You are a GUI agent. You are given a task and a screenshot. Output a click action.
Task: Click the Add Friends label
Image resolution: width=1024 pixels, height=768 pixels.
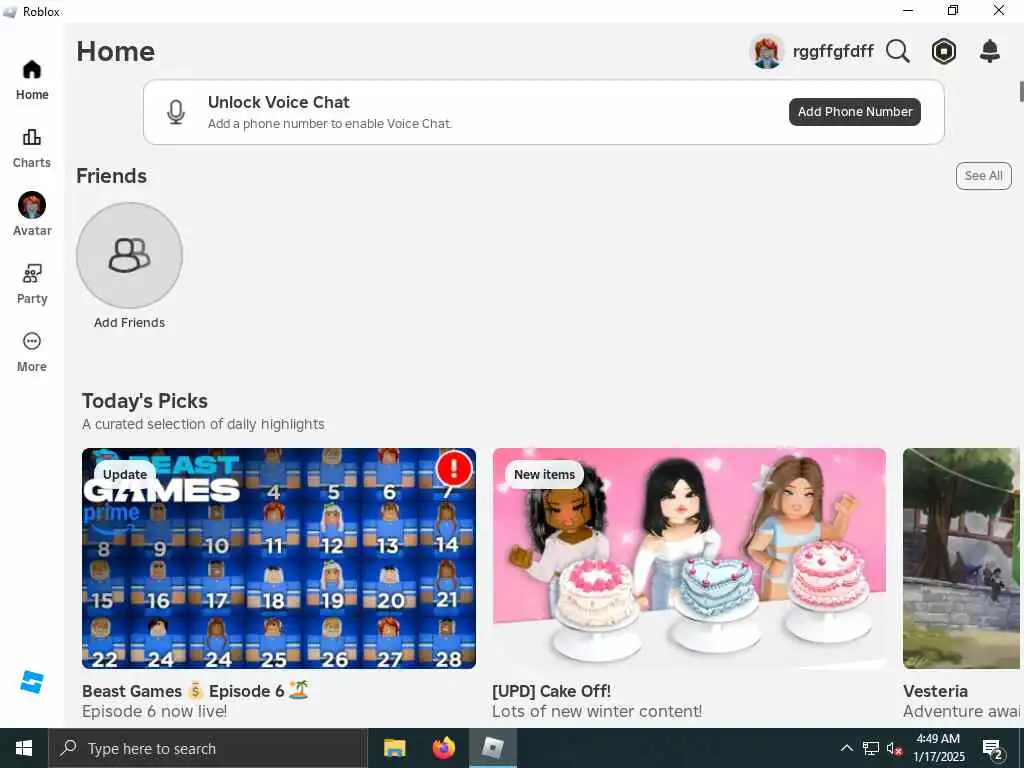click(x=129, y=323)
